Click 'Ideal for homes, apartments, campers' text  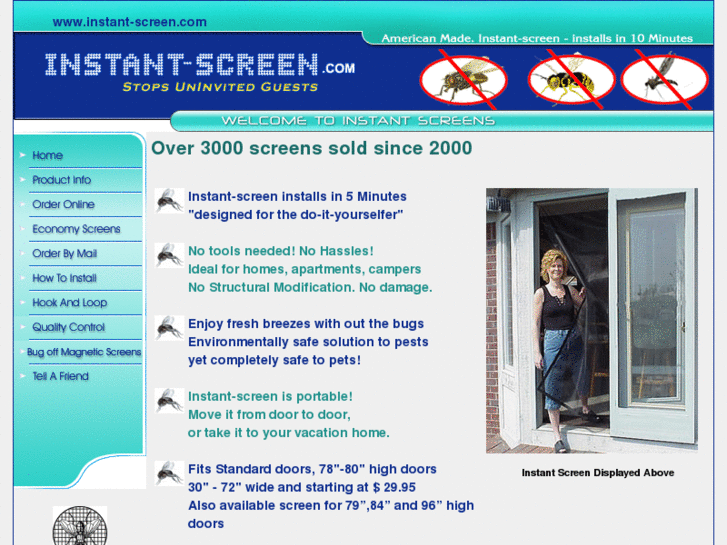pyautogui.click(x=304, y=269)
